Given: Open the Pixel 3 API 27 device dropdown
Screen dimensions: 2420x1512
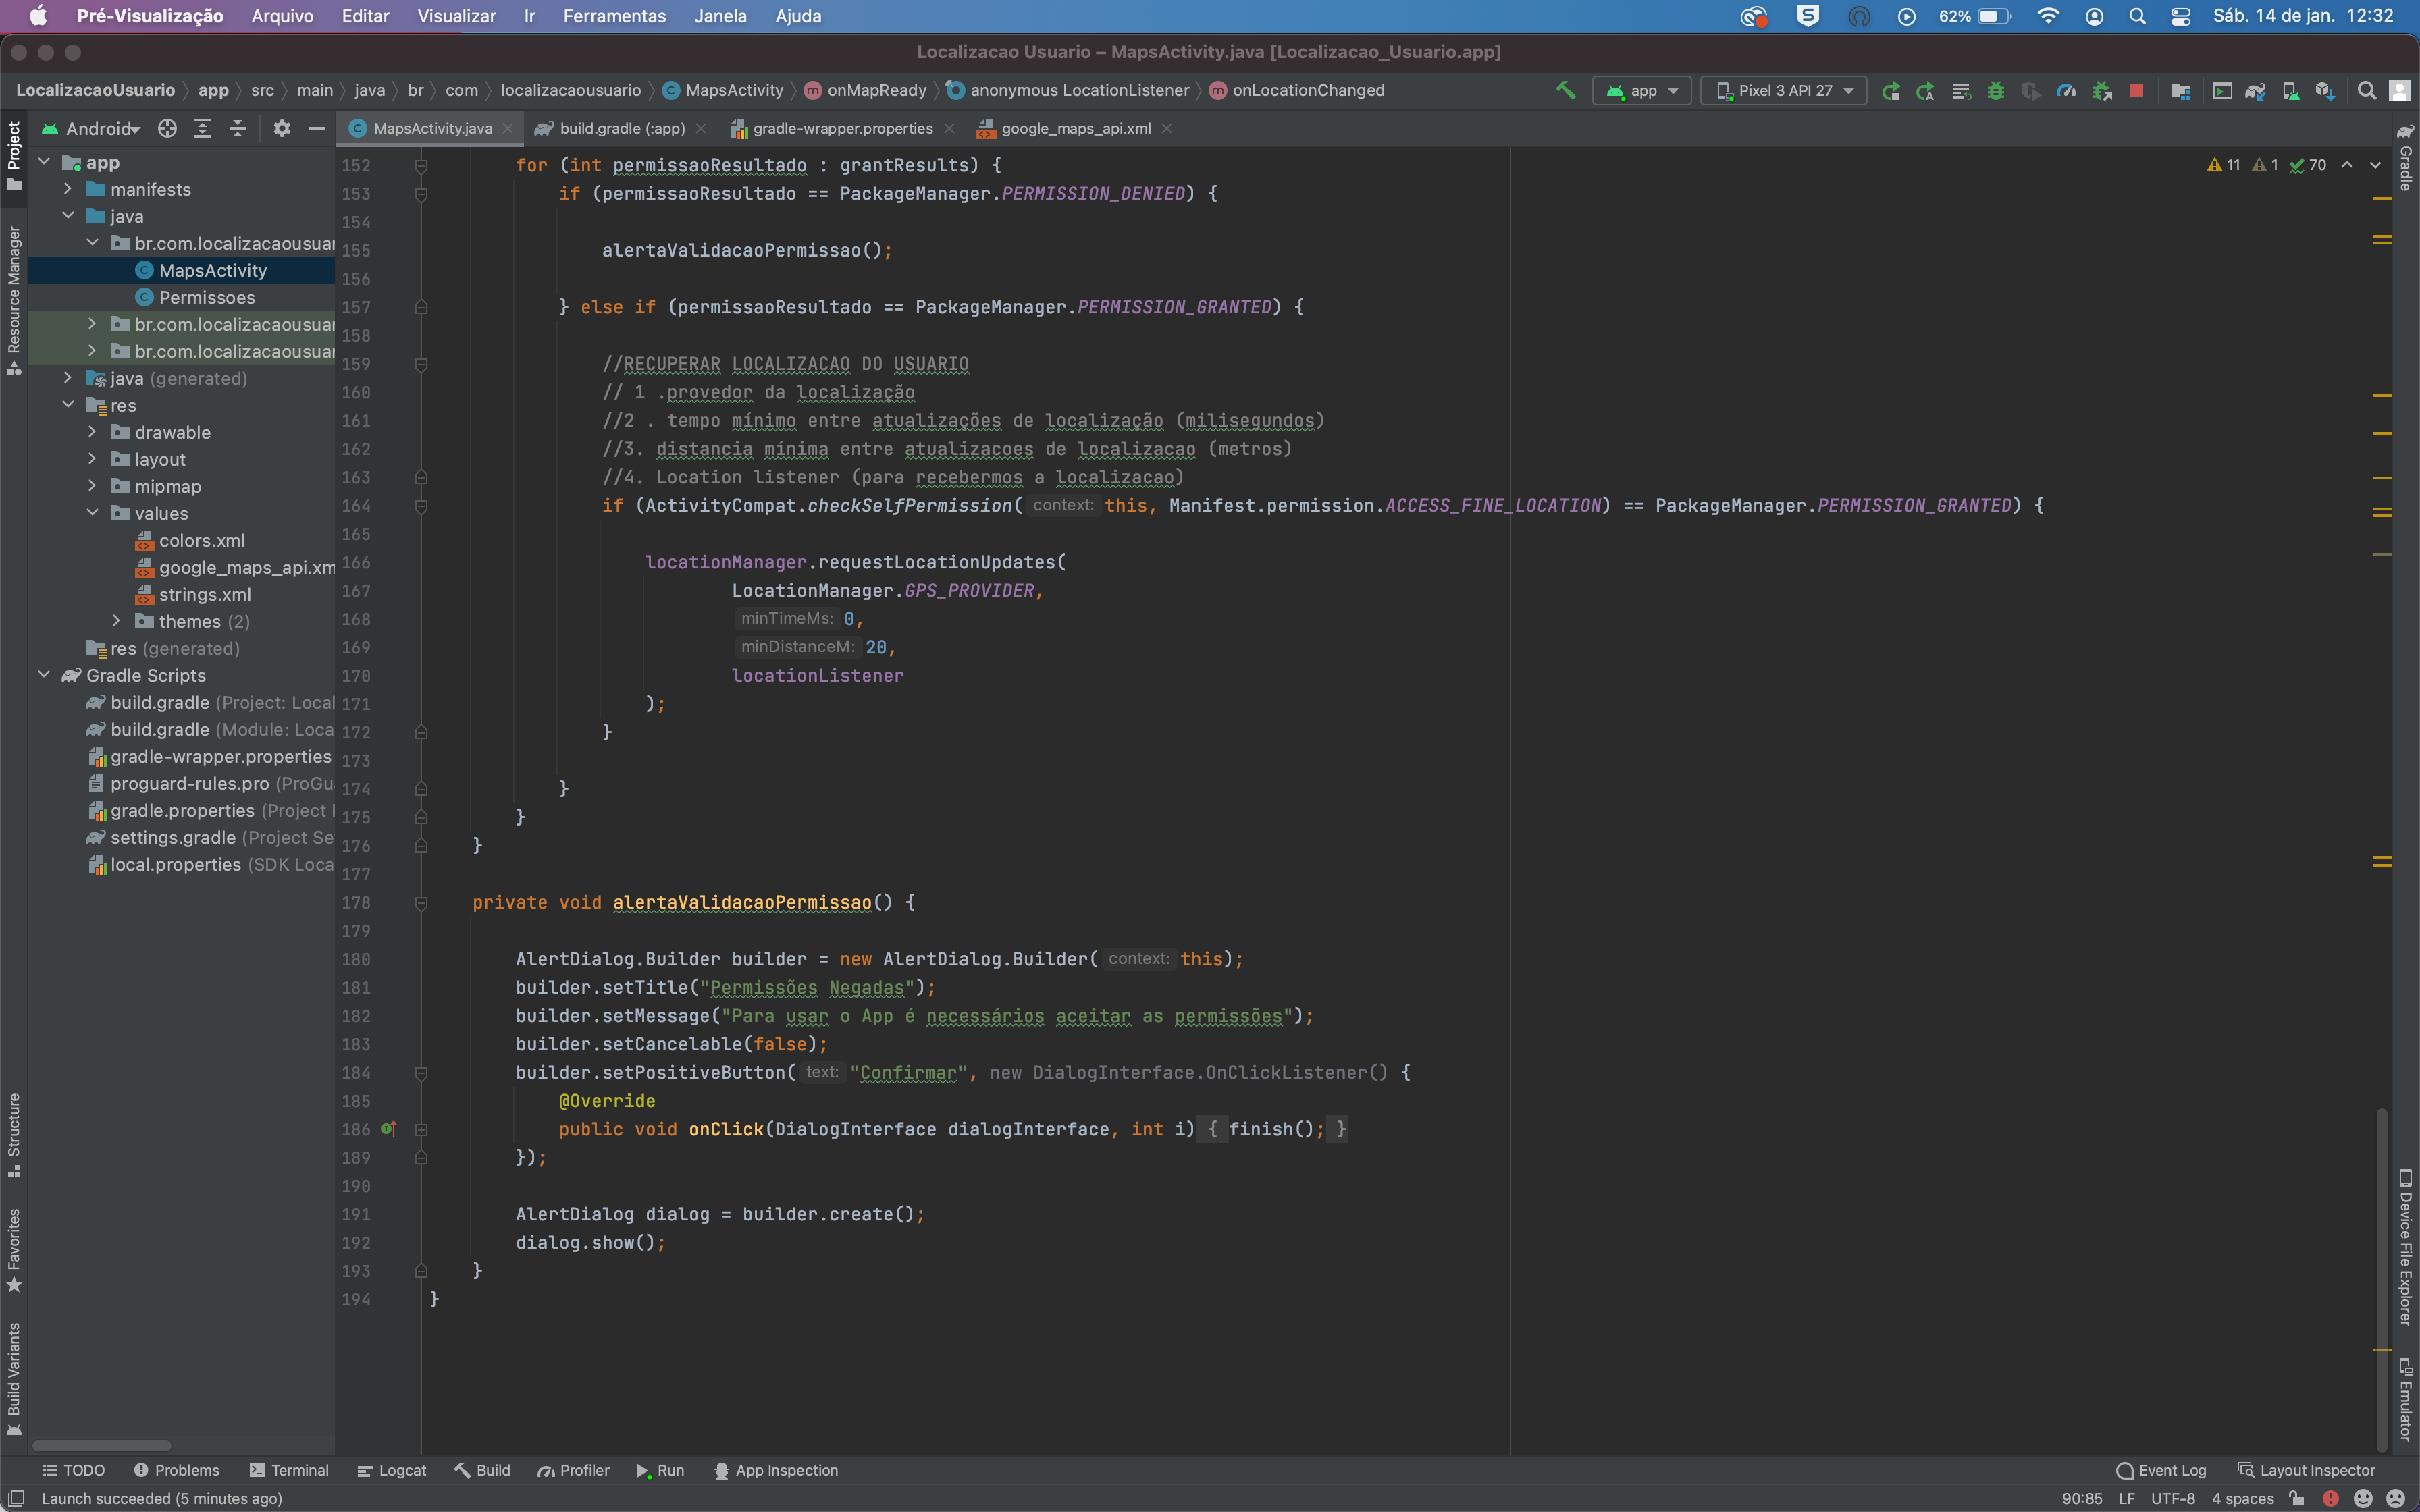Looking at the screenshot, I should pos(1784,90).
